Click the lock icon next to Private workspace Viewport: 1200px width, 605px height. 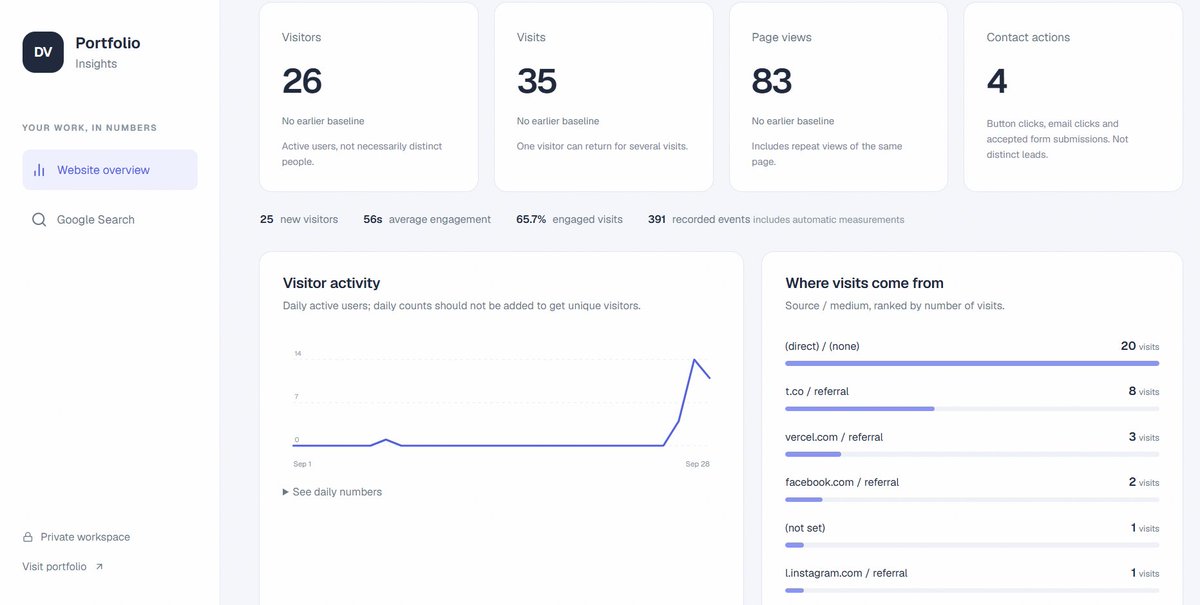tap(28, 537)
